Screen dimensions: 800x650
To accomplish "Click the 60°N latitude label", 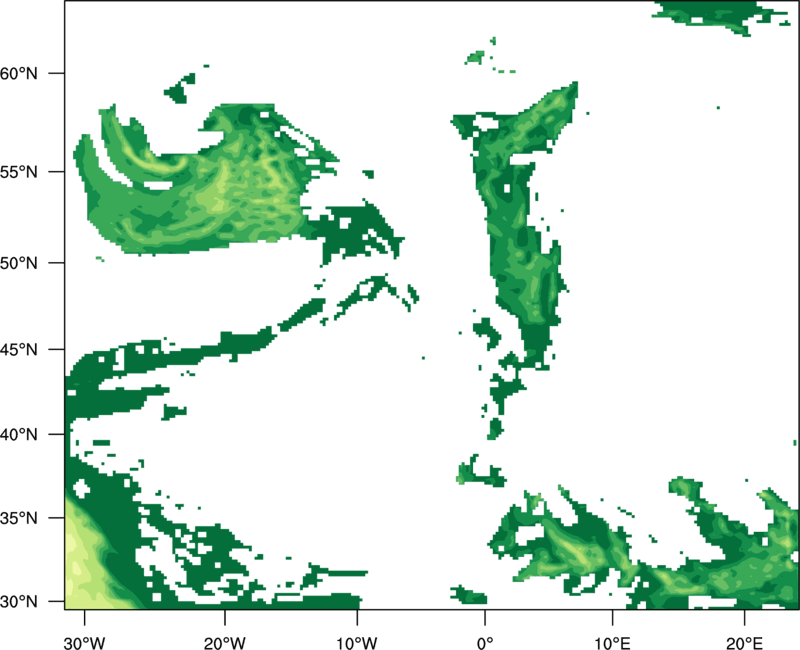I will [19, 73].
